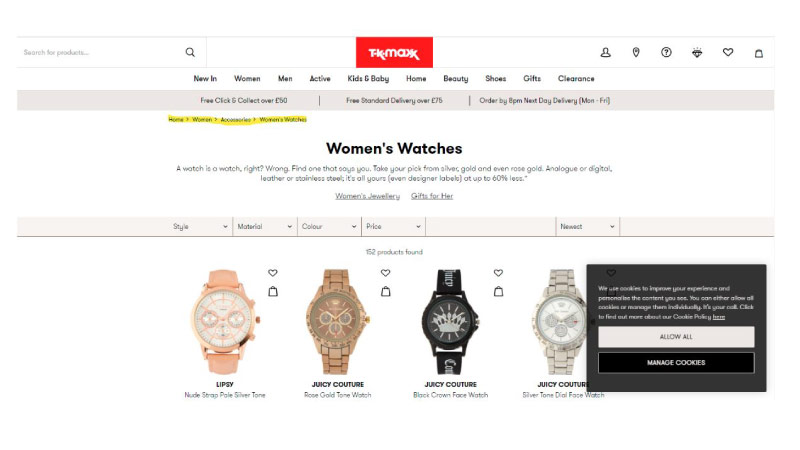
Task: Focus the Search for products field
Action: click(102, 52)
